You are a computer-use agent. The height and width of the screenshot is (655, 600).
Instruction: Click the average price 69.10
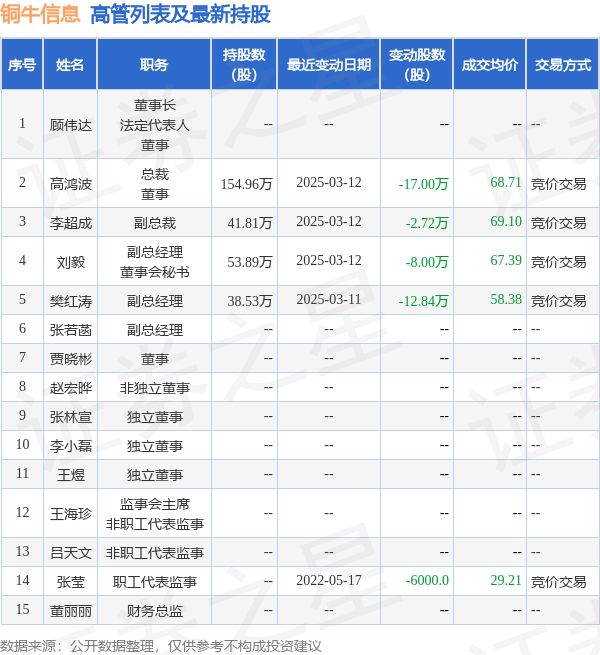(506, 221)
